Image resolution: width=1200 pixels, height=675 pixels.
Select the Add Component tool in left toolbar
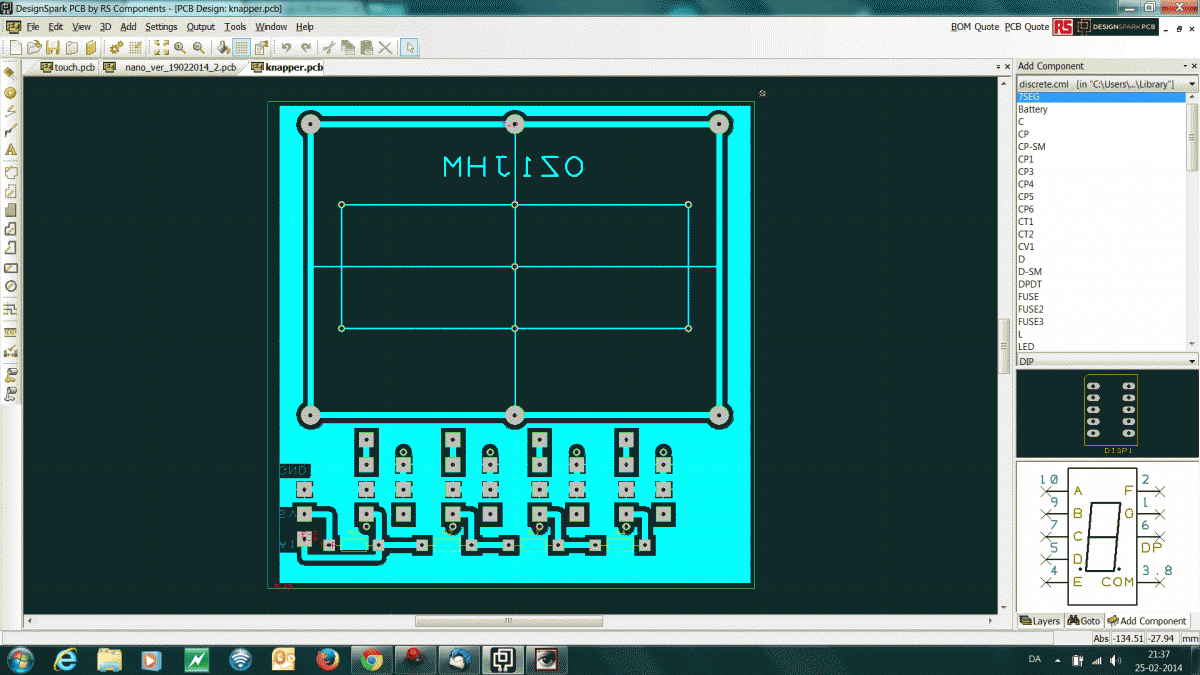pyautogui.click(x=11, y=73)
